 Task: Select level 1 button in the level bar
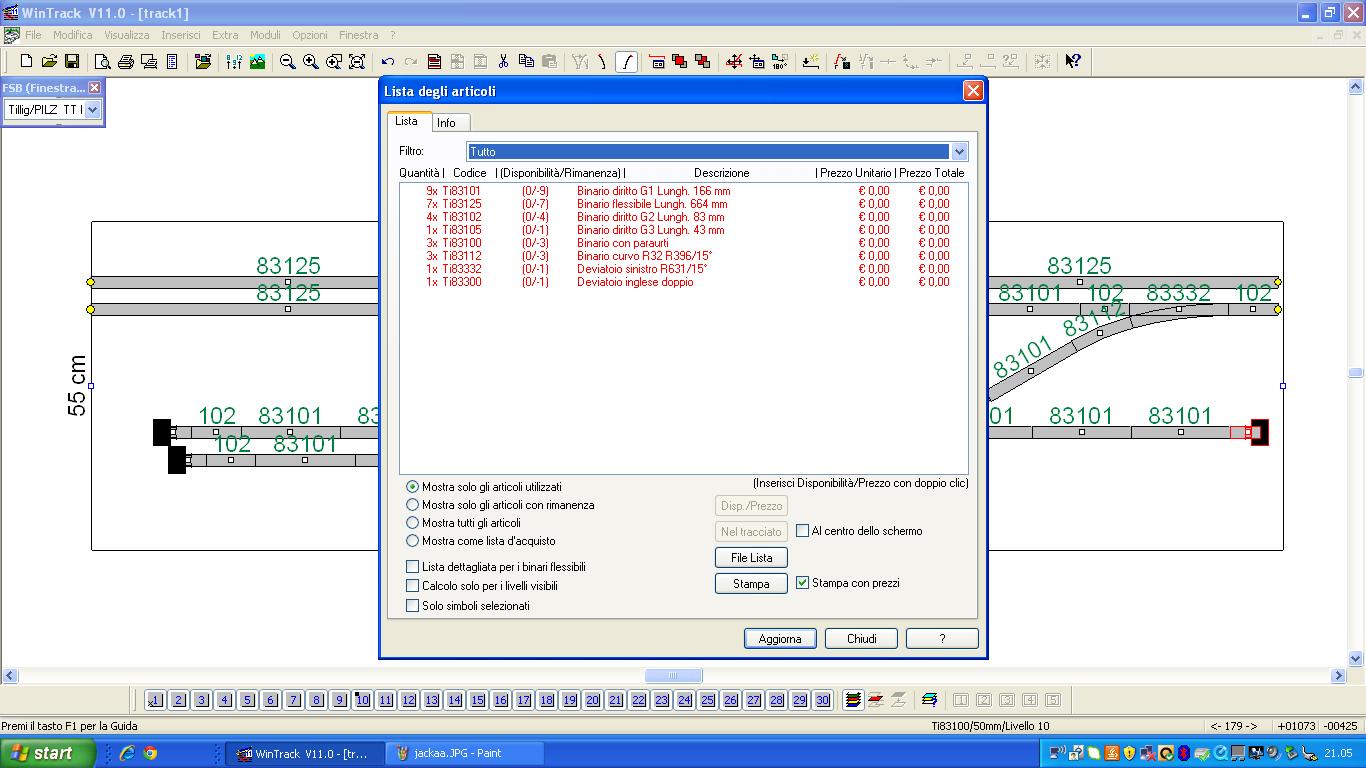[x=155, y=700]
